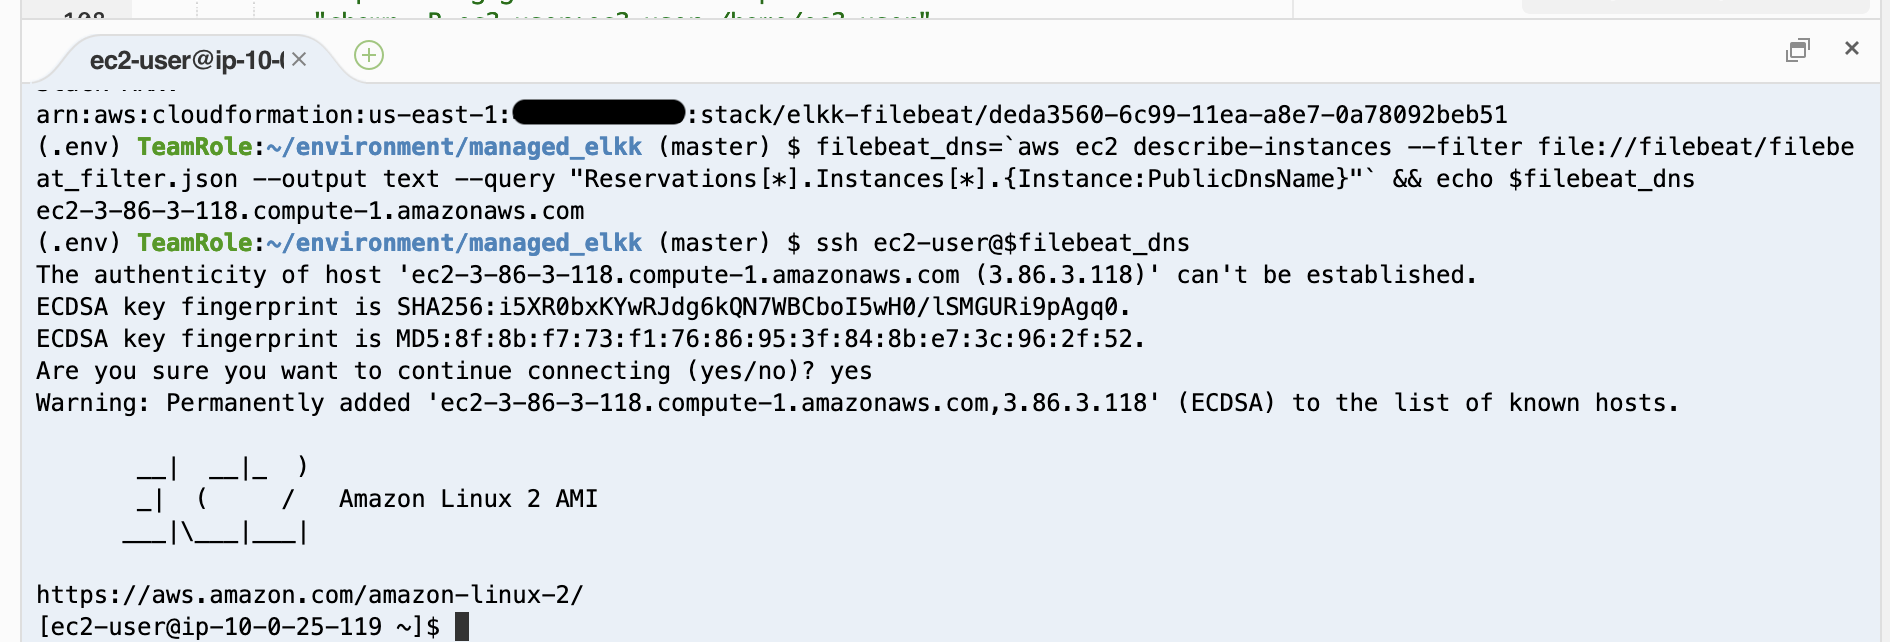Click the ASCII art Amazon Linux logo
The width and height of the screenshot is (1890, 642).
[x=216, y=499]
